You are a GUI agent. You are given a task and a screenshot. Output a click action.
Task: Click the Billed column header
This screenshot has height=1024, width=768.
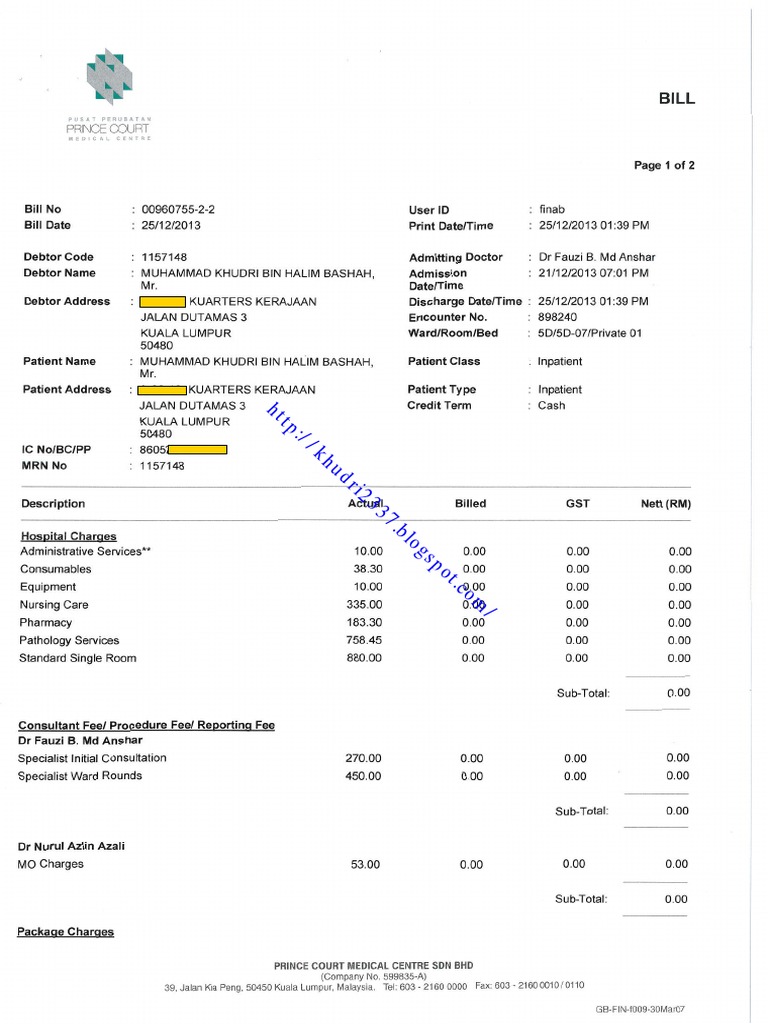click(x=470, y=504)
